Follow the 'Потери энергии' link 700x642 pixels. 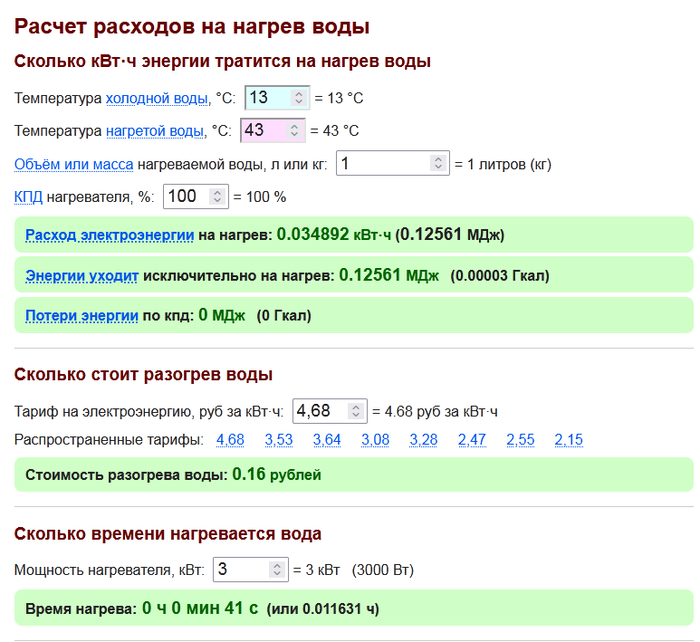pyautogui.click(x=81, y=316)
